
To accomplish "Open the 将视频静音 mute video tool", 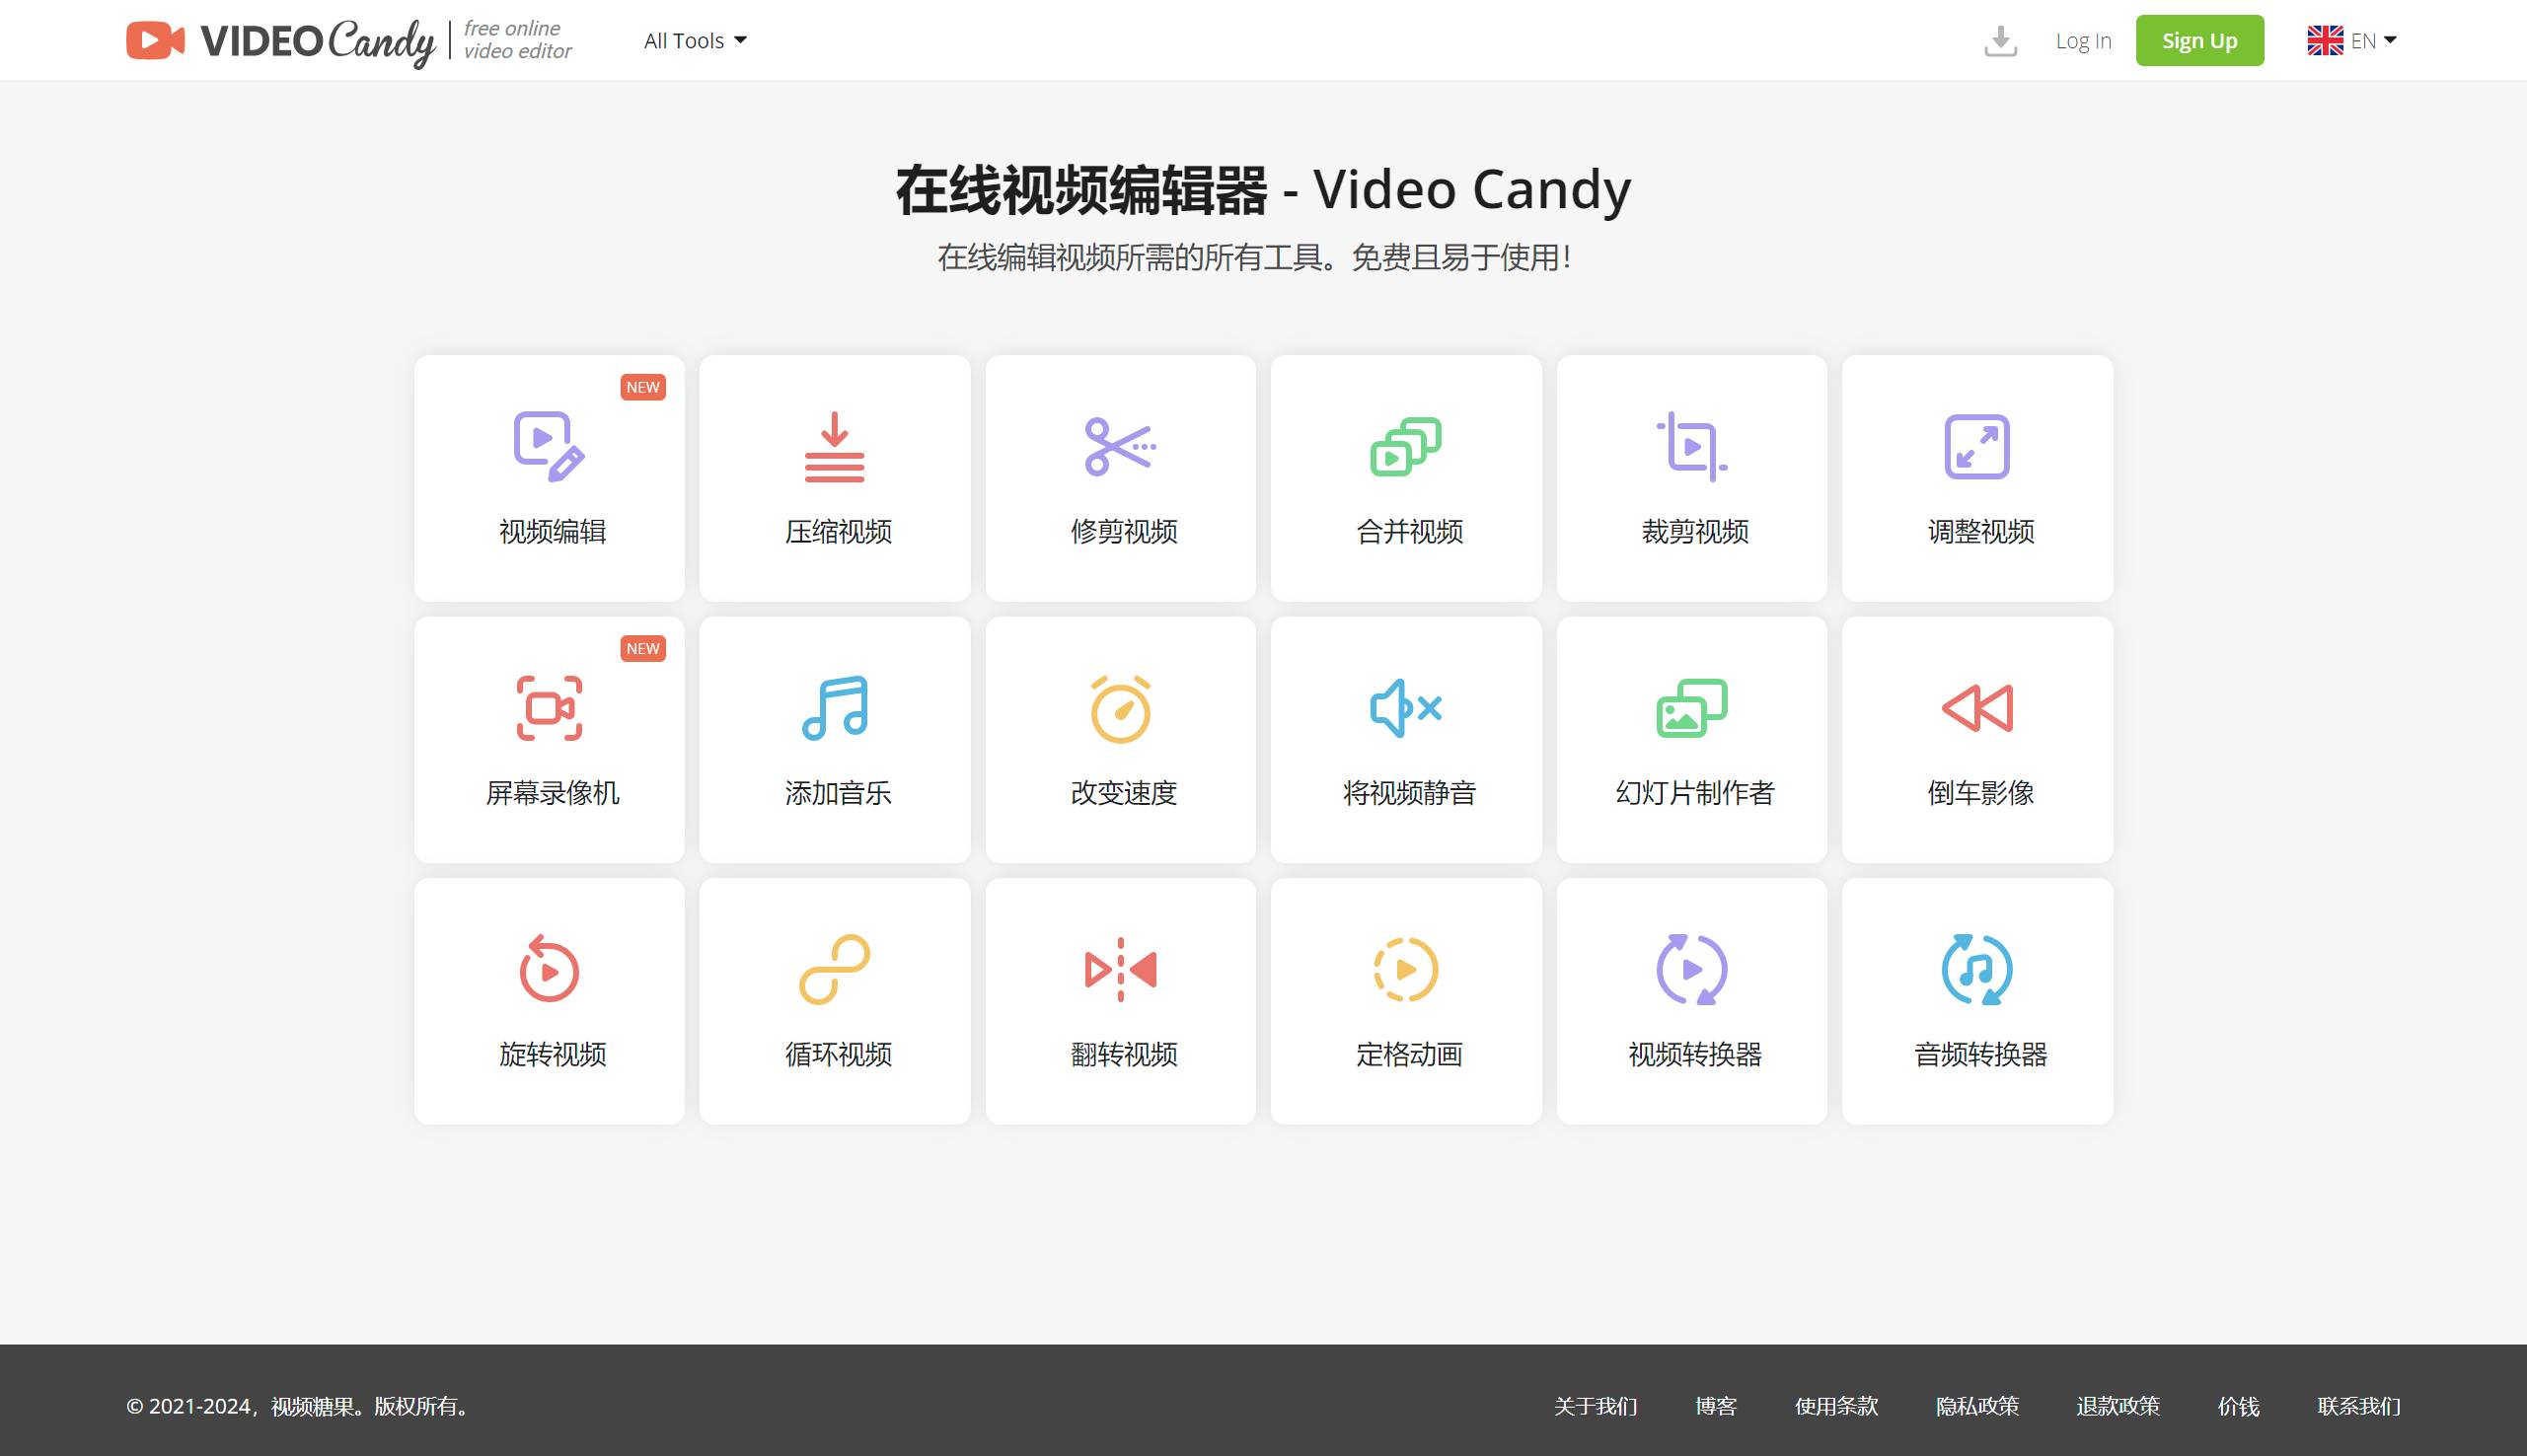I will point(1406,739).
